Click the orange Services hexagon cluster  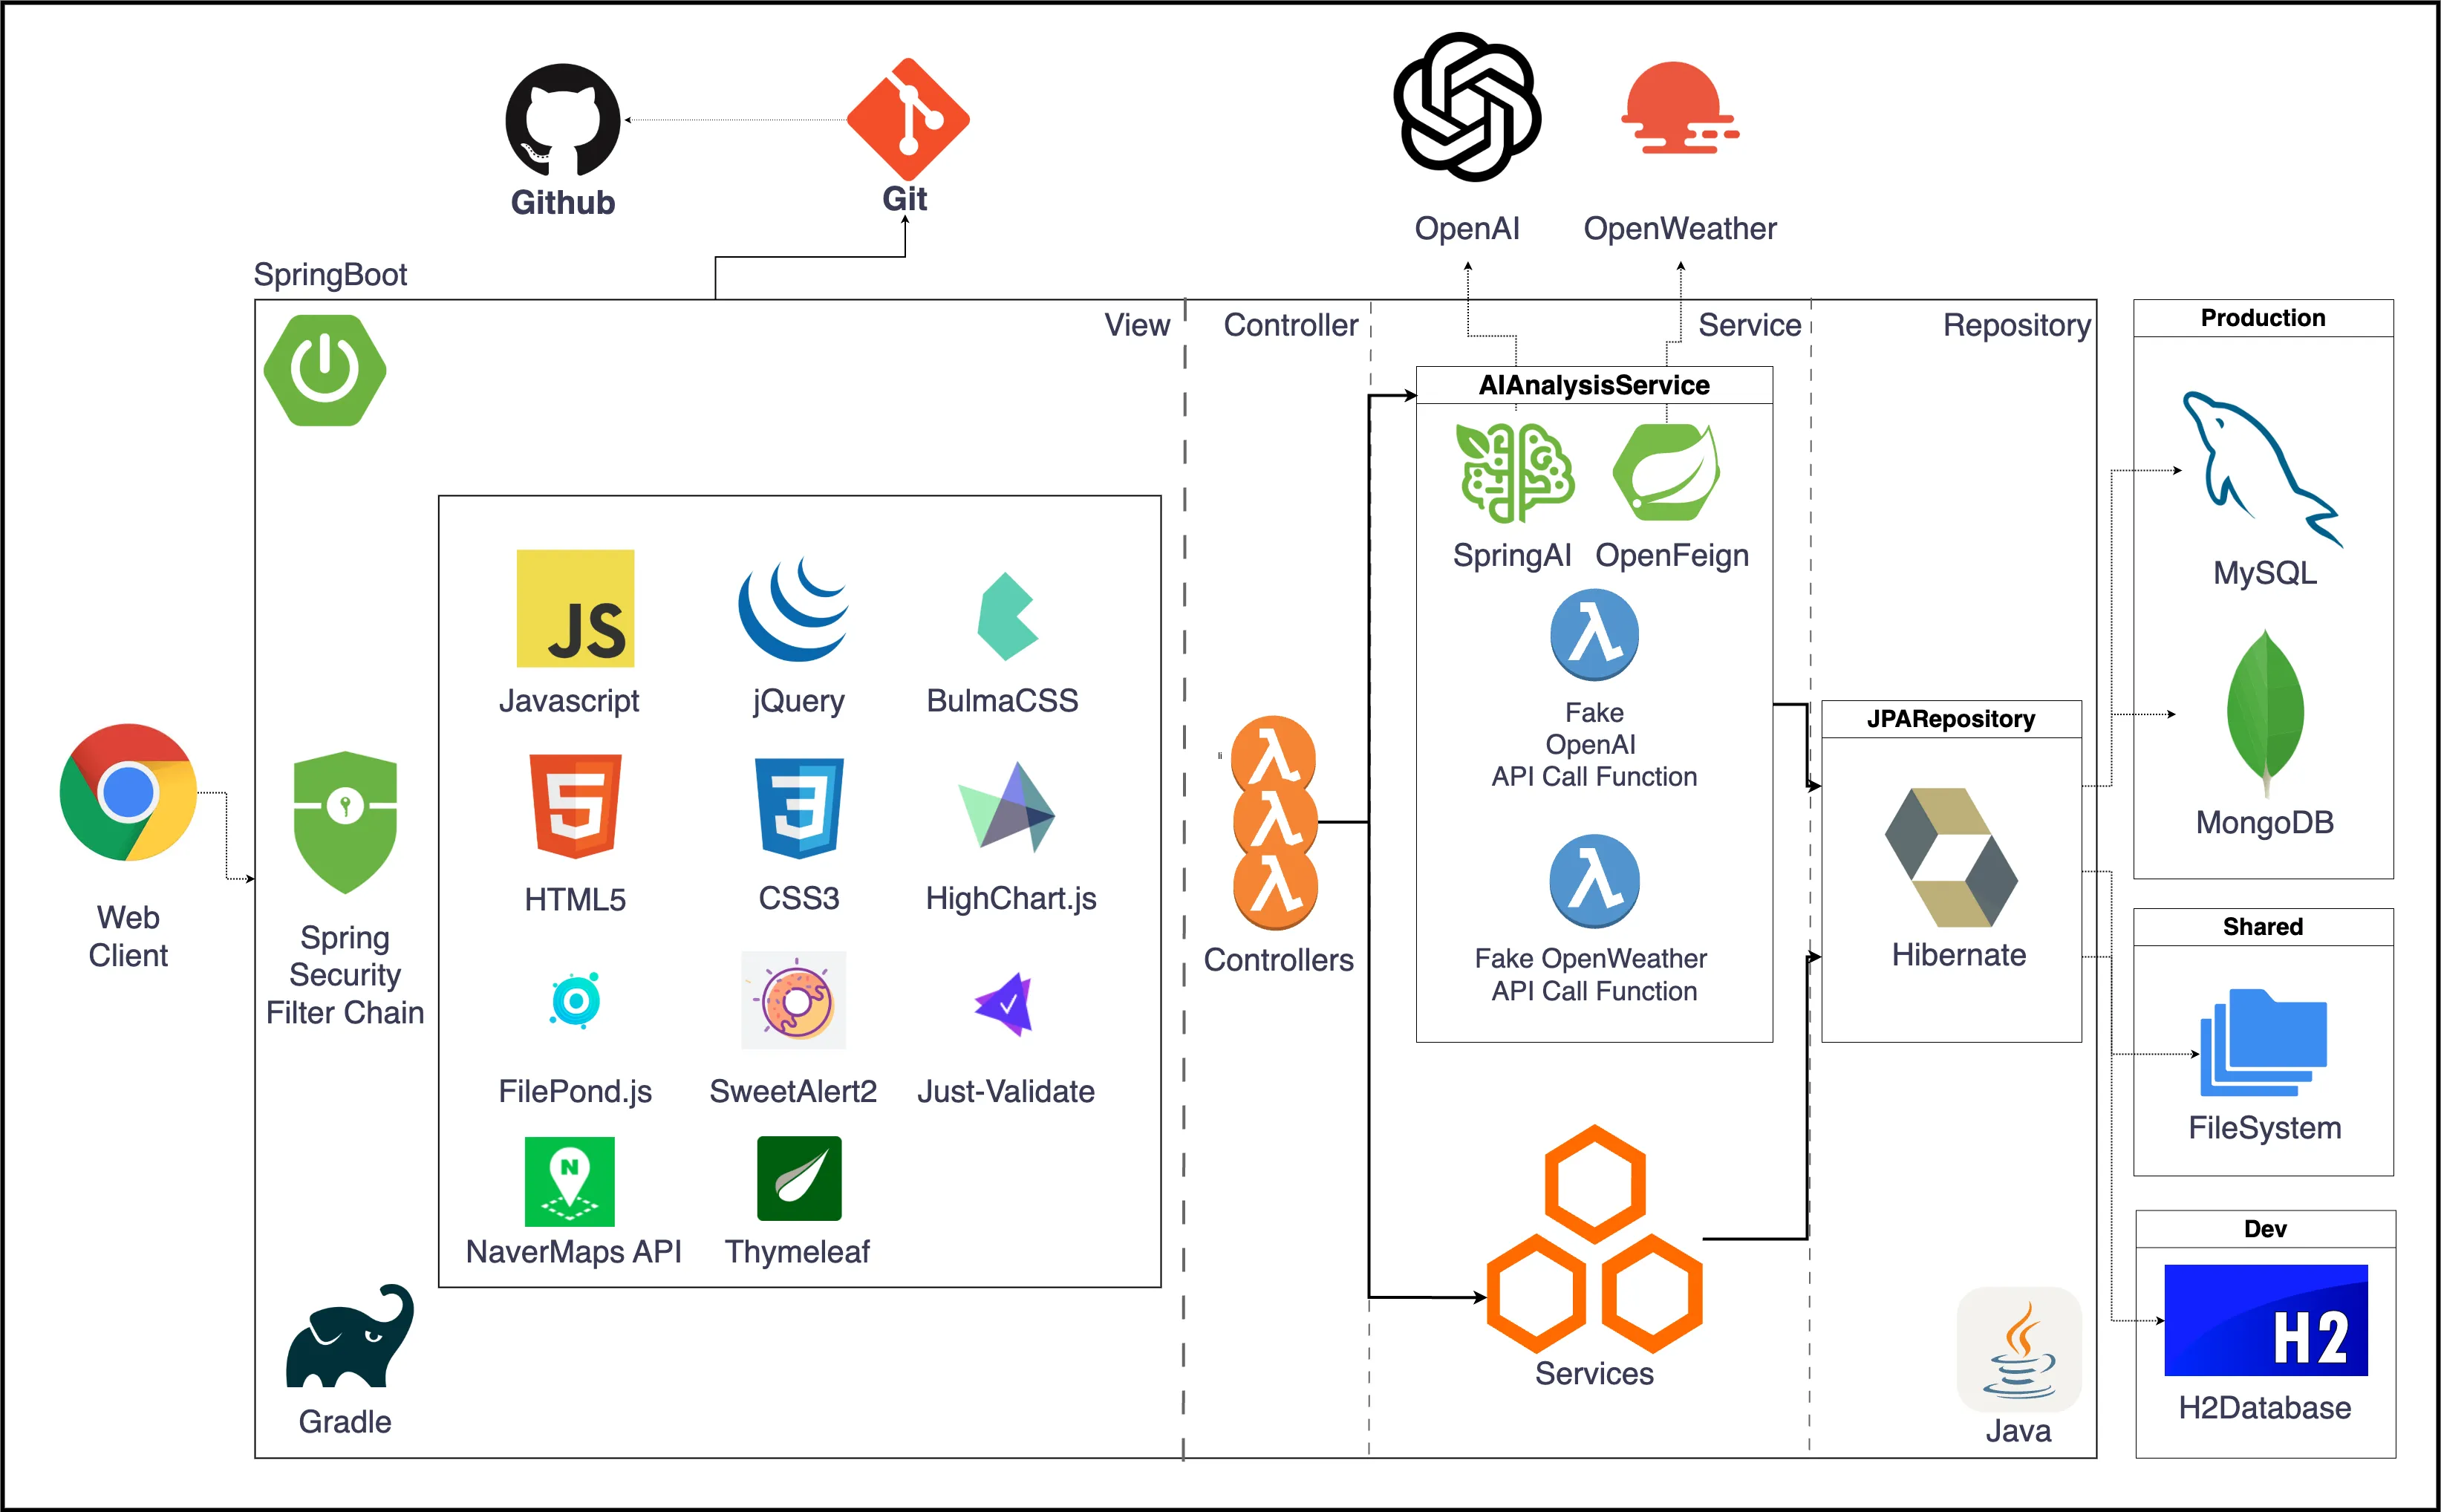(1594, 1239)
